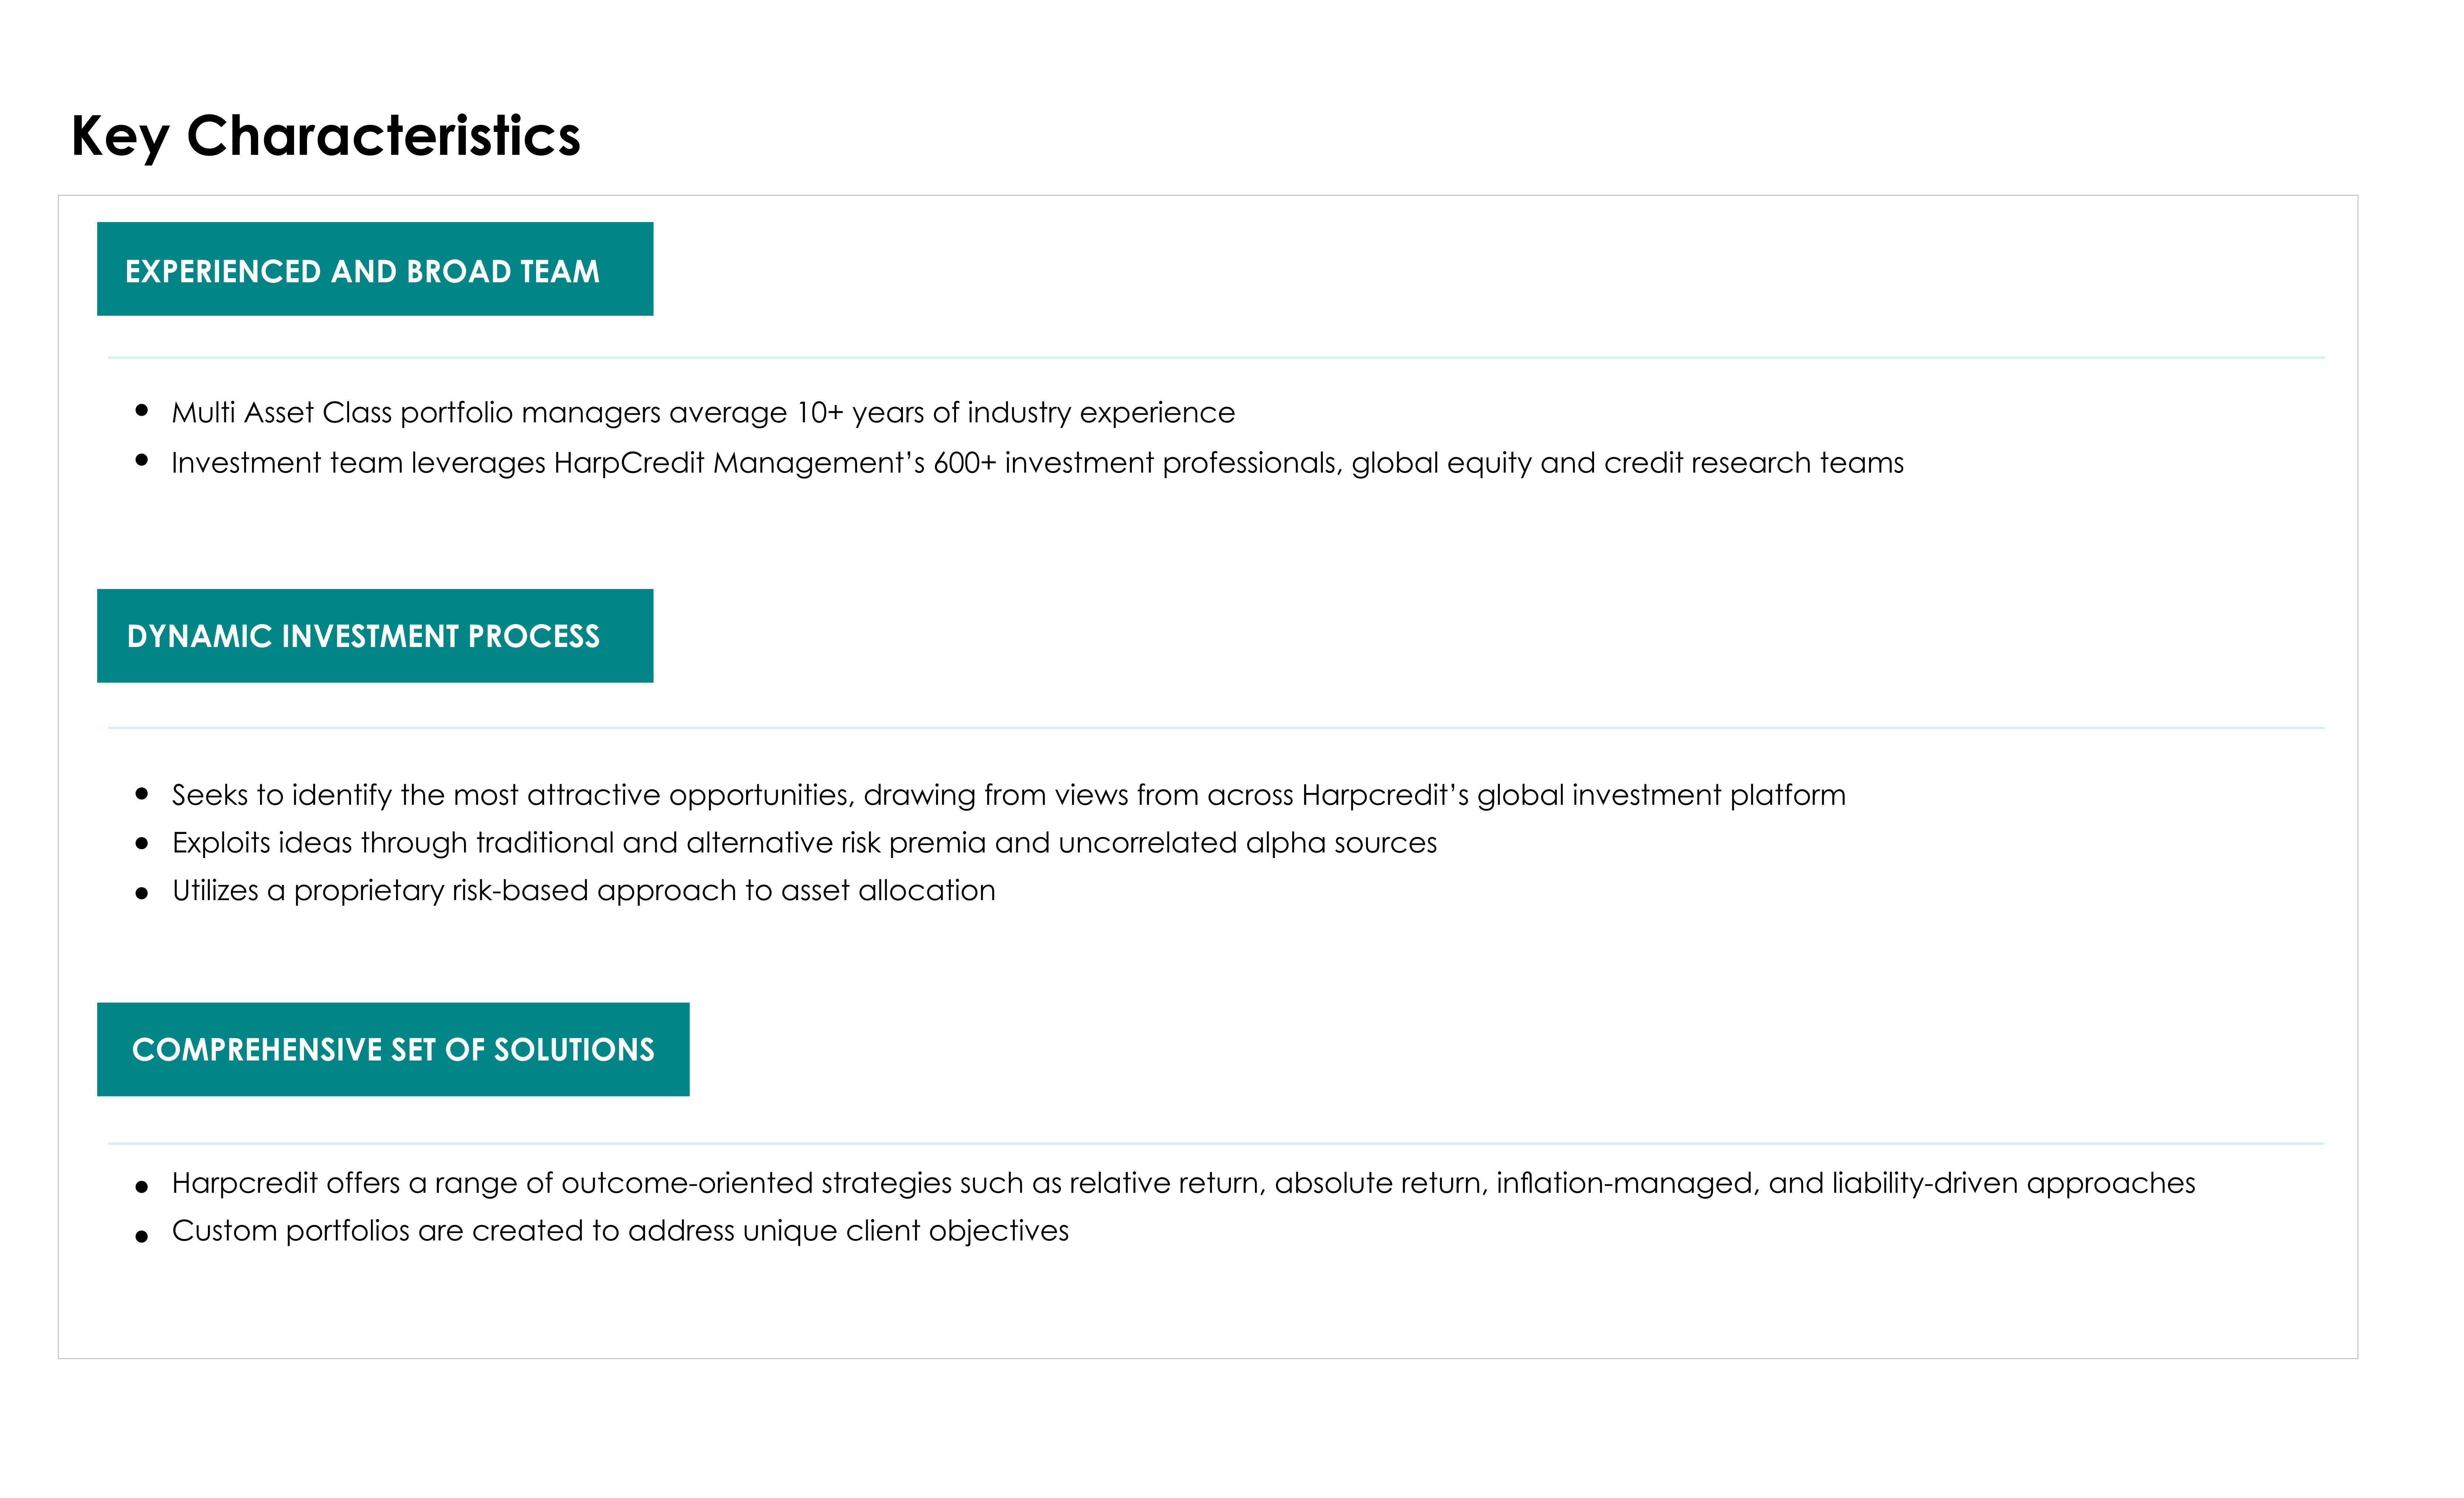This screenshot has height=1498, width=2464.
Task: Click the "Seeks to identify the most attractive" line
Action: 1008,795
